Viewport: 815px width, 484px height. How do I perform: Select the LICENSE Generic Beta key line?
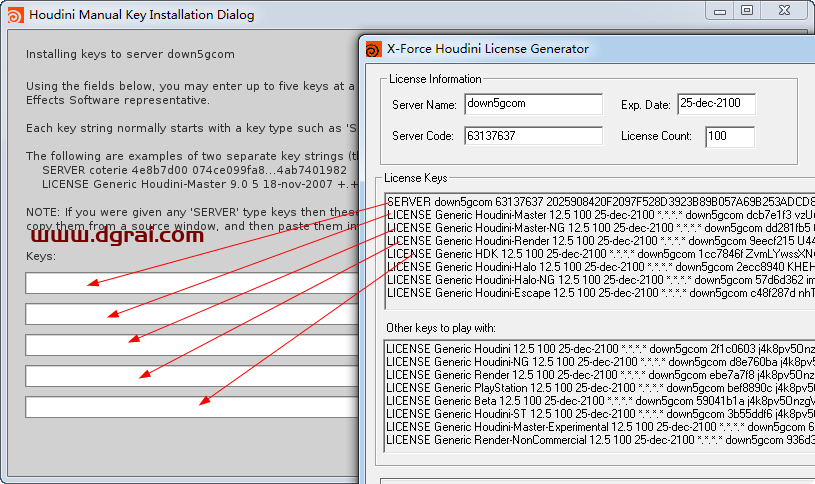point(600,401)
